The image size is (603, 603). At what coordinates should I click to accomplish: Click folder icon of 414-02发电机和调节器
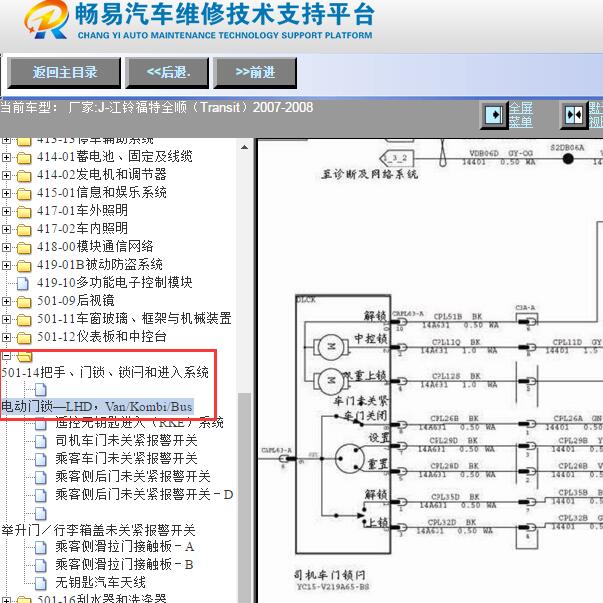click(24, 176)
